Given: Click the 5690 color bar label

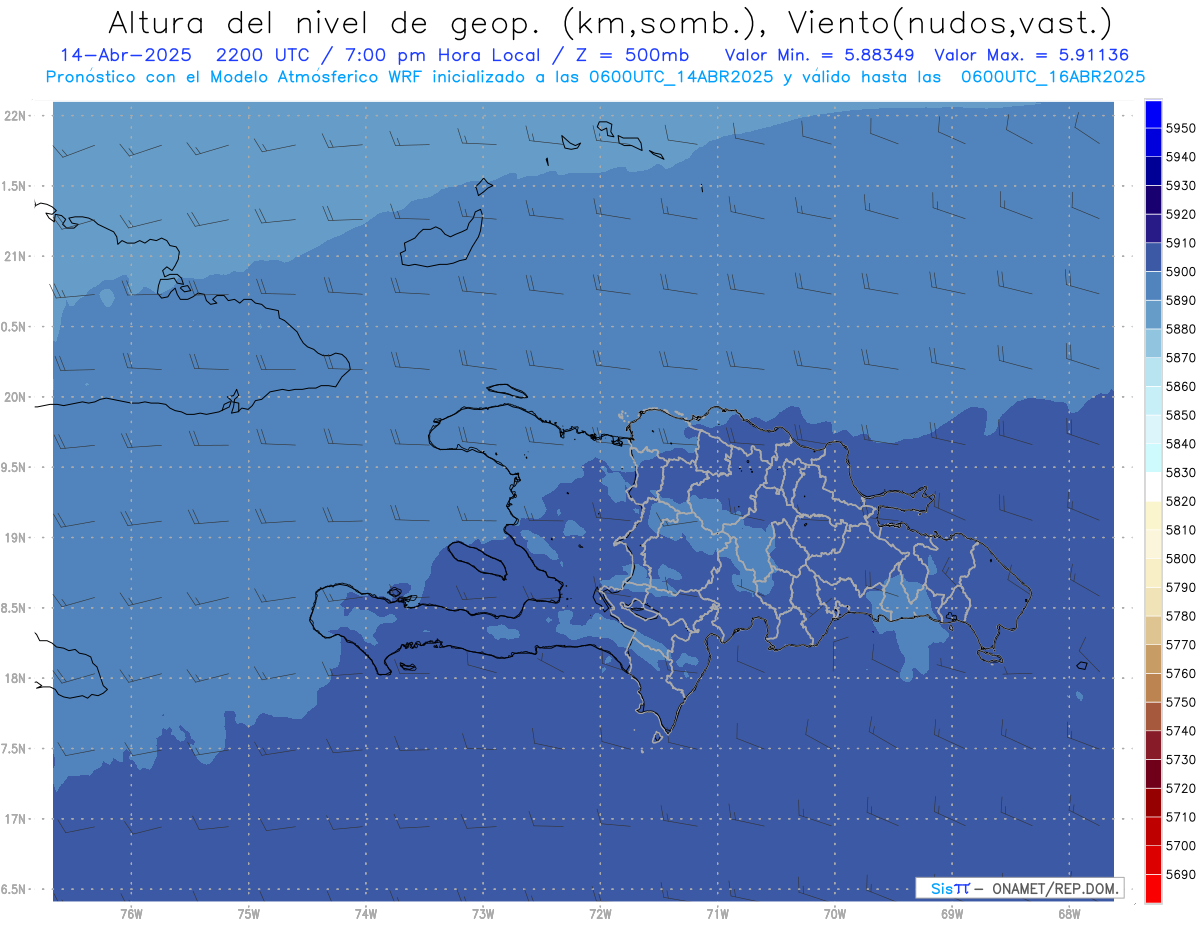Looking at the screenshot, I should point(1181,874).
